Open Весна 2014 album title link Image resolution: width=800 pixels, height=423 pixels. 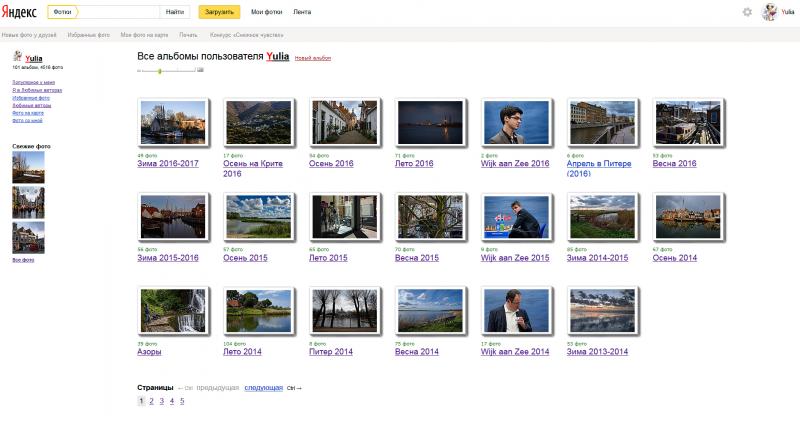[417, 352]
